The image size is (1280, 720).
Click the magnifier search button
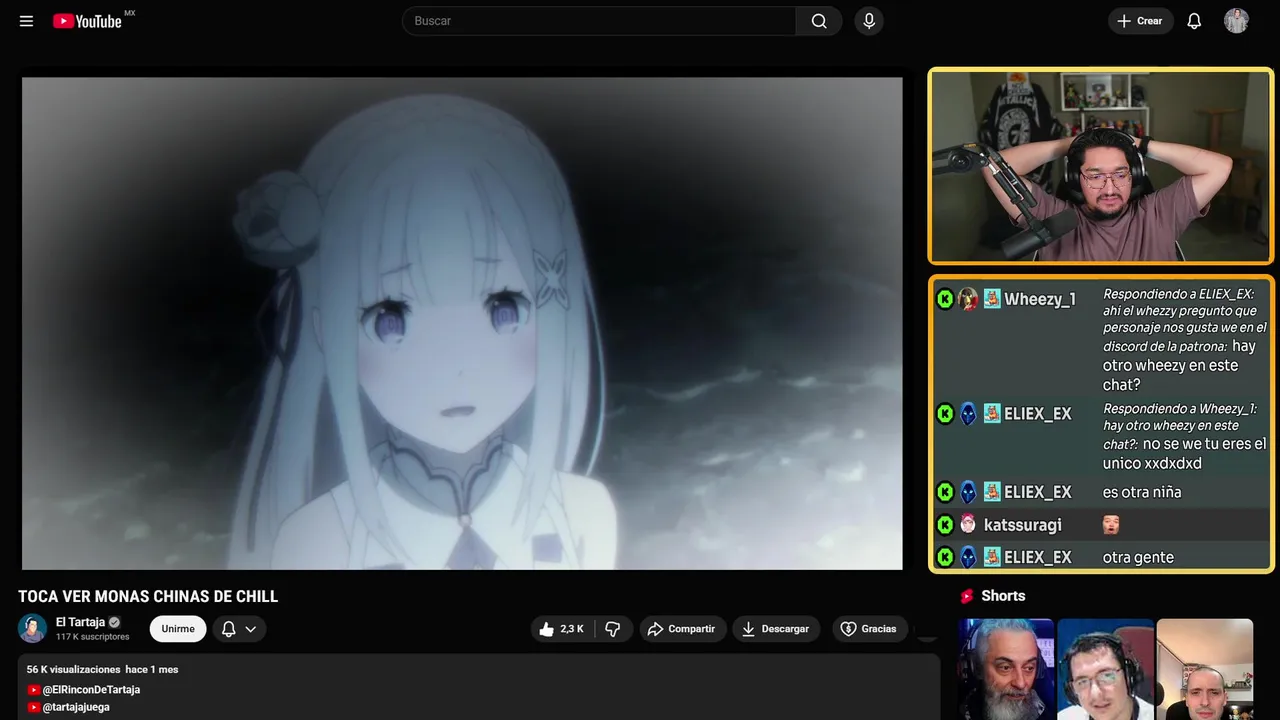pyautogui.click(x=819, y=21)
